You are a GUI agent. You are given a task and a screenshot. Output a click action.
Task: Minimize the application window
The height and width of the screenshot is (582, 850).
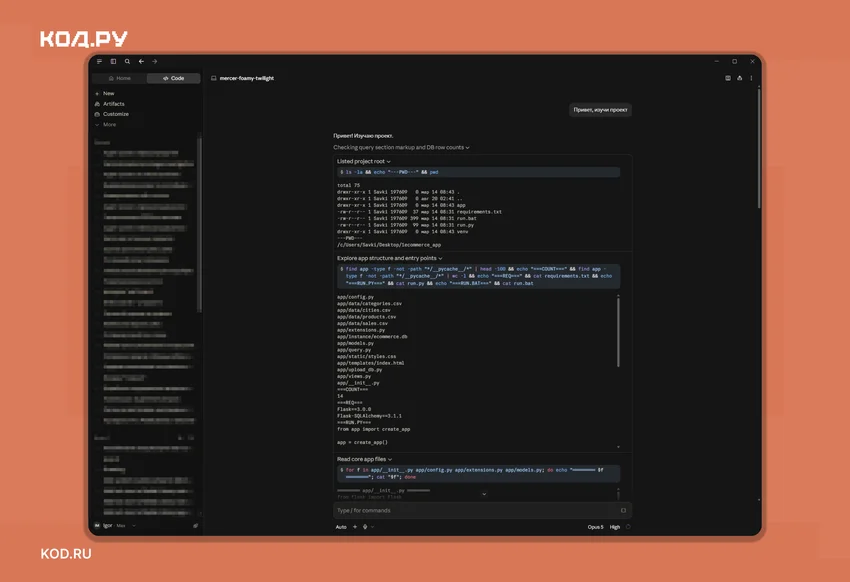(717, 62)
